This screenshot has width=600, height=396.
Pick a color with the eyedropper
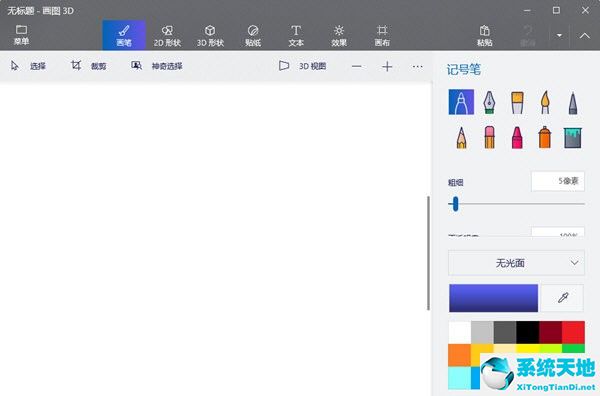click(x=562, y=298)
